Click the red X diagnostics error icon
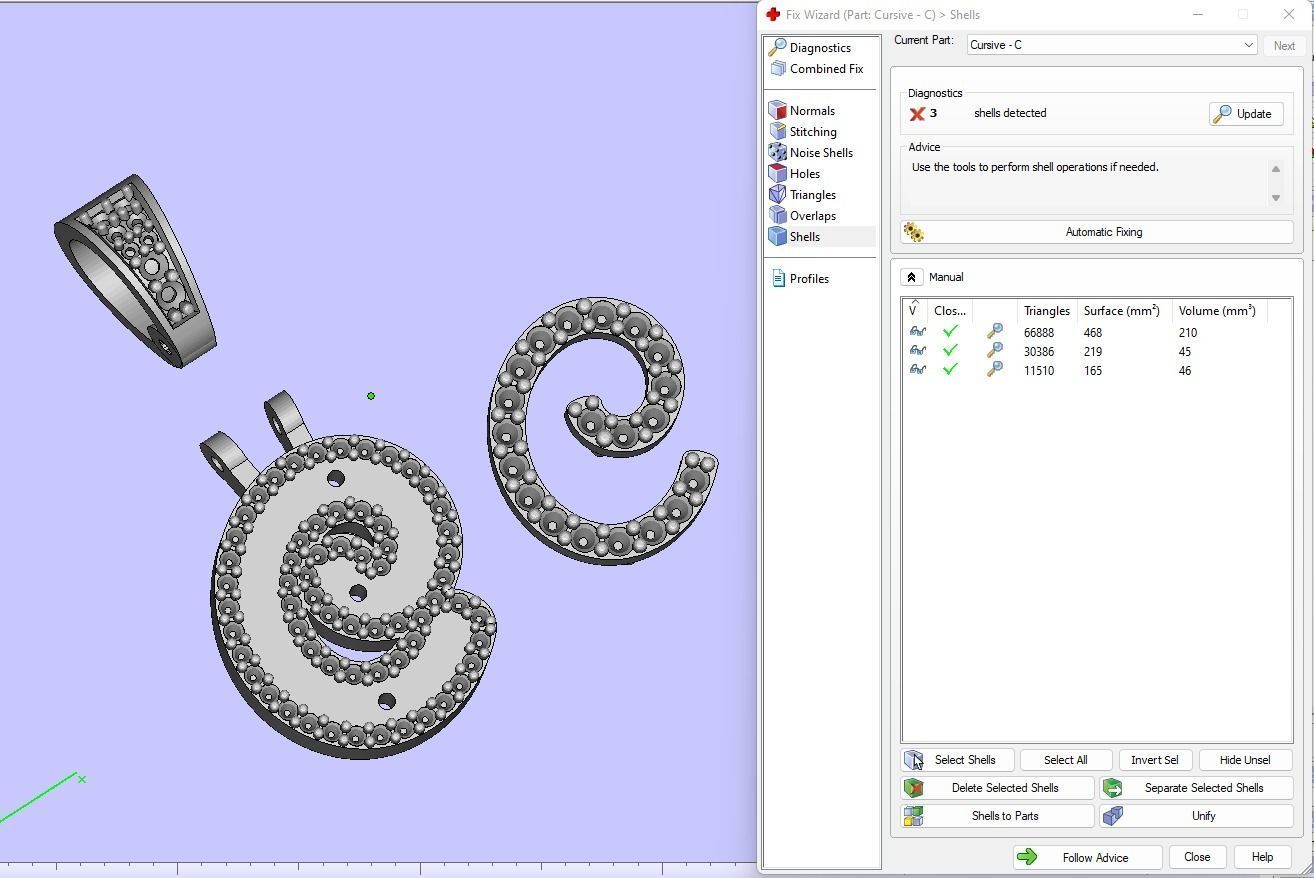 point(916,114)
